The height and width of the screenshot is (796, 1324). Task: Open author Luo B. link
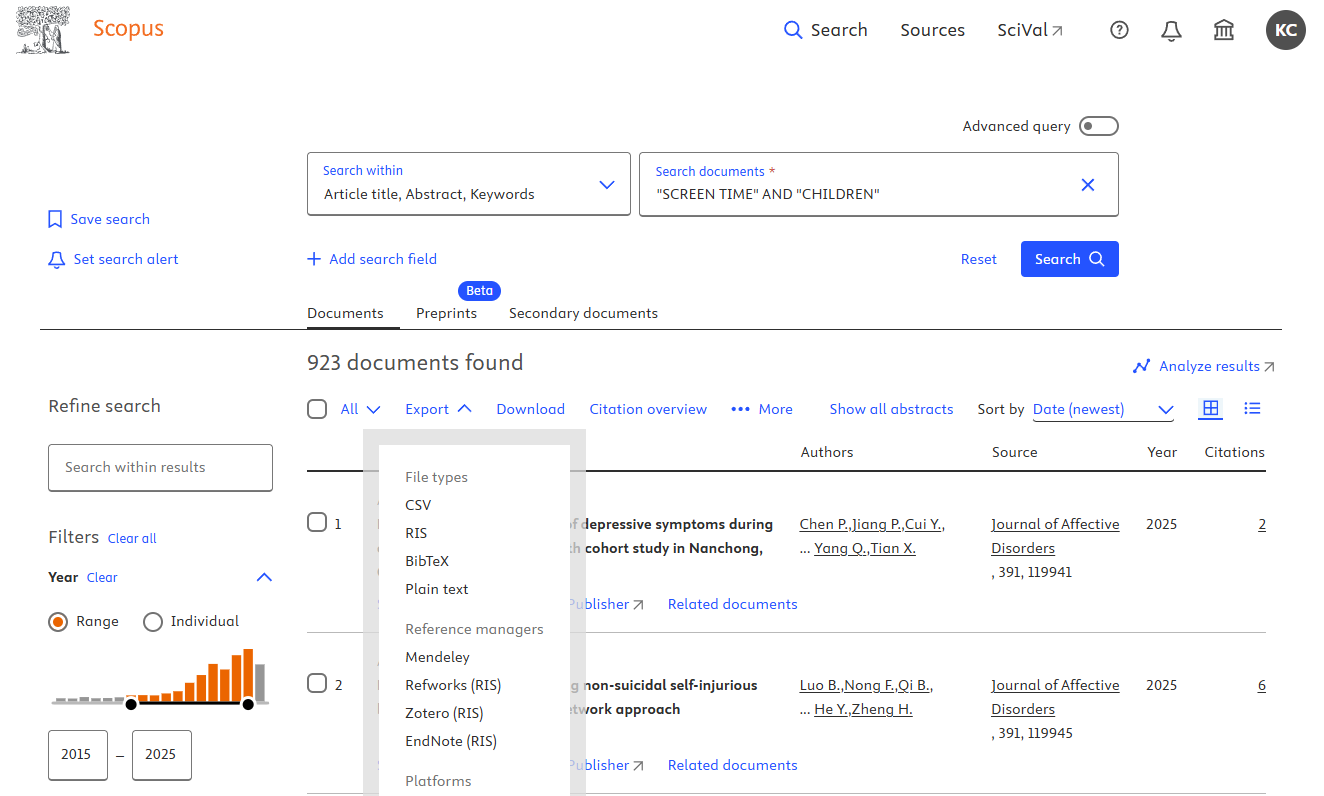tap(820, 685)
